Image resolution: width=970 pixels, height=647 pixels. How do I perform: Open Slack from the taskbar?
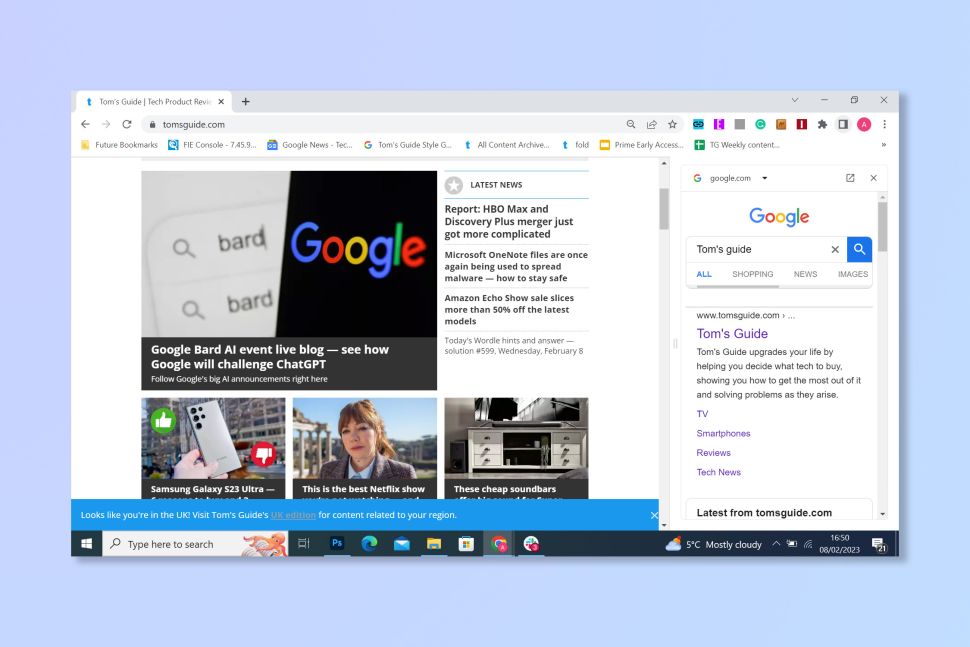click(x=531, y=544)
